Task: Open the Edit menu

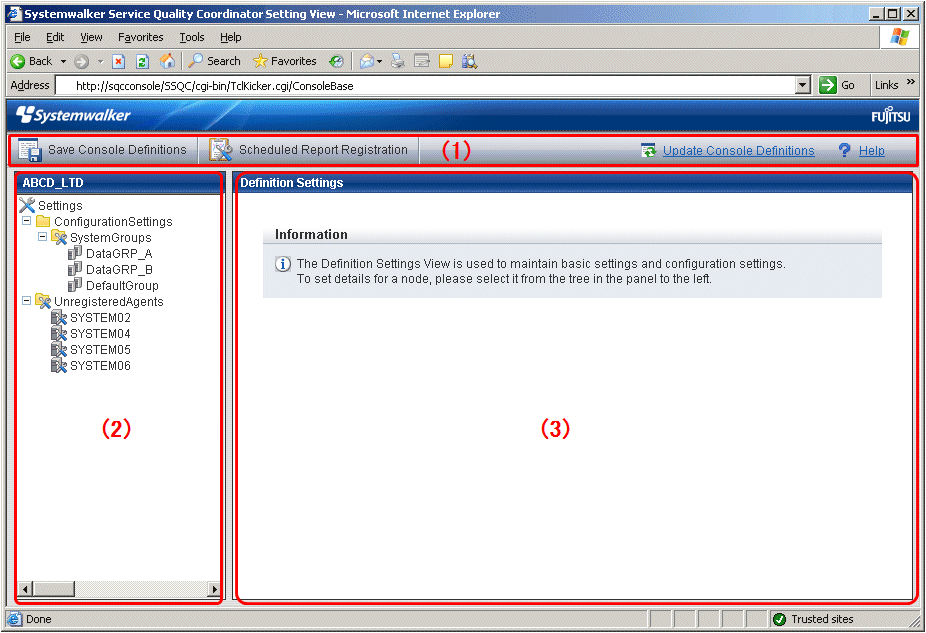Action: point(55,37)
